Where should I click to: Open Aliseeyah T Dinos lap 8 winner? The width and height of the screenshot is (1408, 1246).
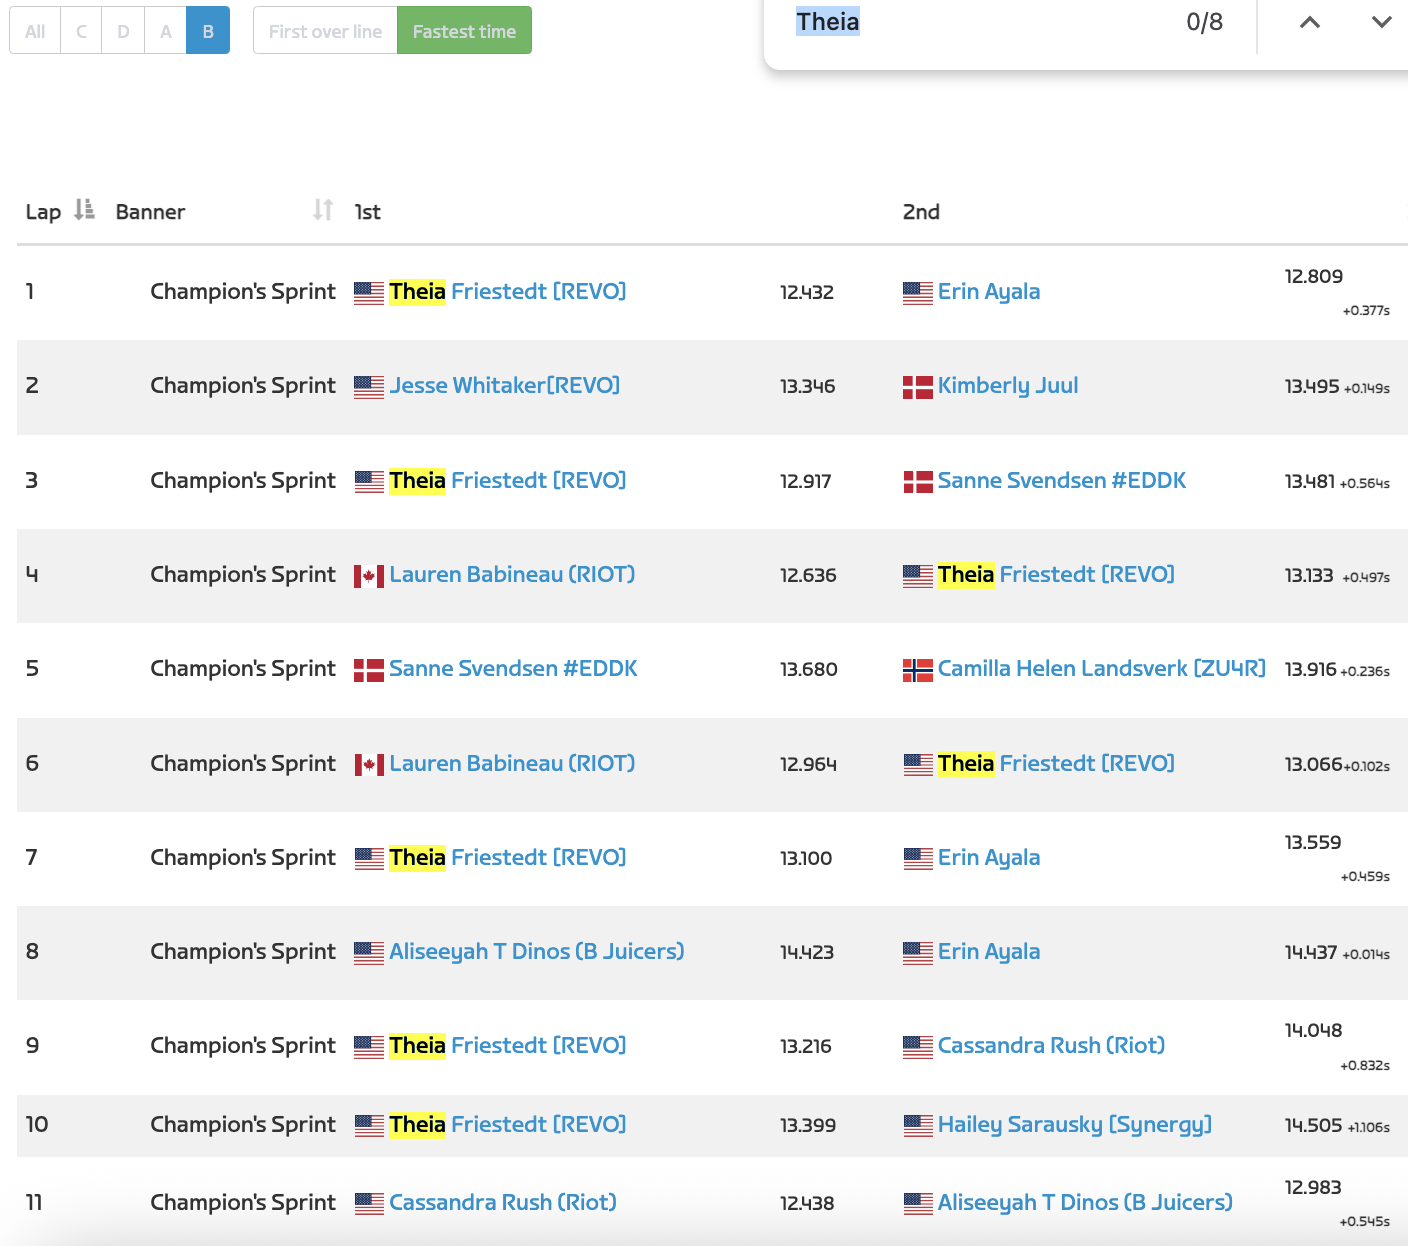[536, 952]
